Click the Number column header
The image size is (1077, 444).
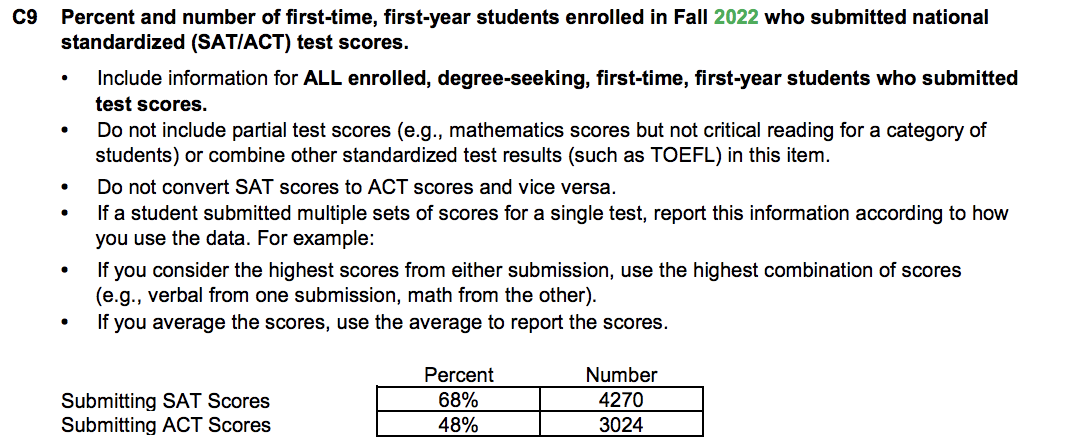(x=621, y=375)
